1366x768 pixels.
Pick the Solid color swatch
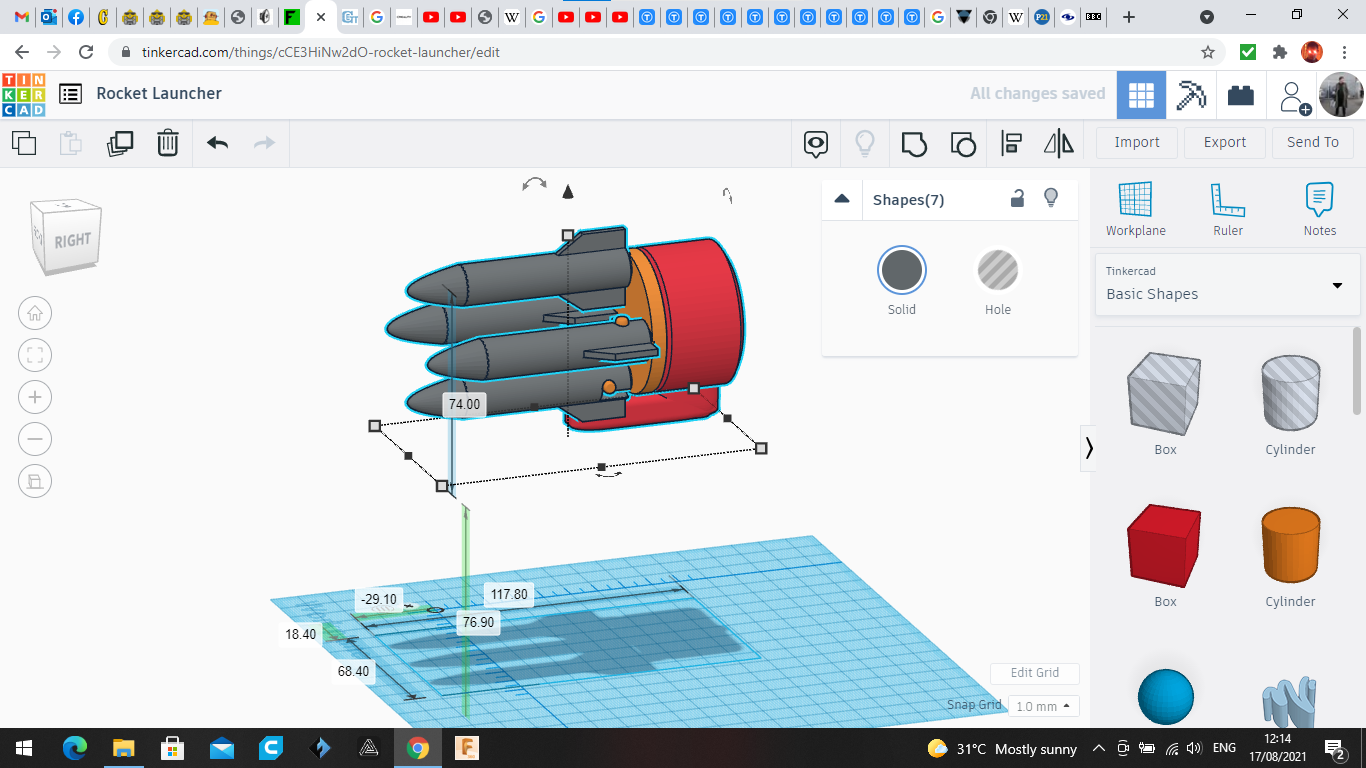[902, 271]
